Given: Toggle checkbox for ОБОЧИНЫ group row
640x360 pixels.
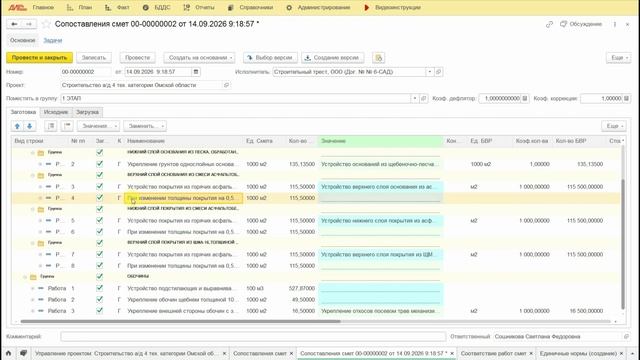Looking at the screenshot, I should click(100, 276).
